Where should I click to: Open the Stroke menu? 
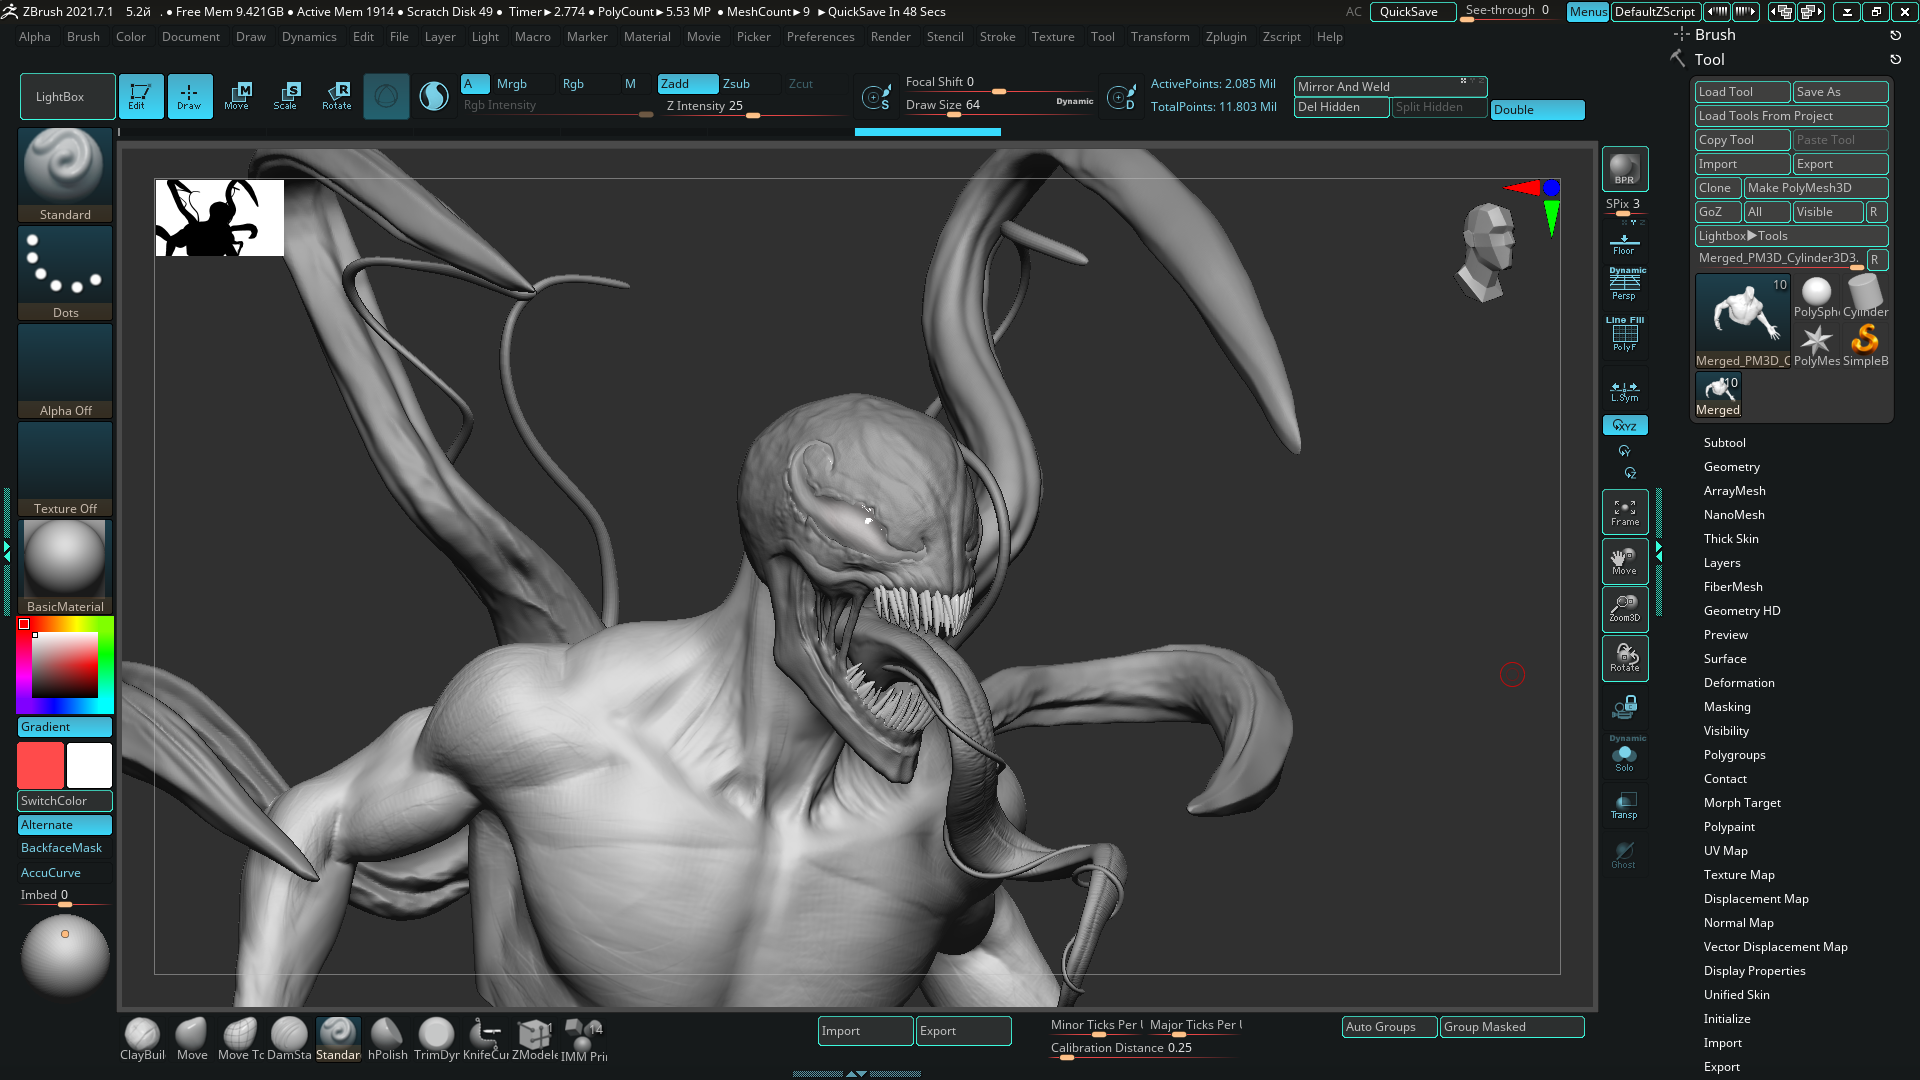tap(997, 37)
